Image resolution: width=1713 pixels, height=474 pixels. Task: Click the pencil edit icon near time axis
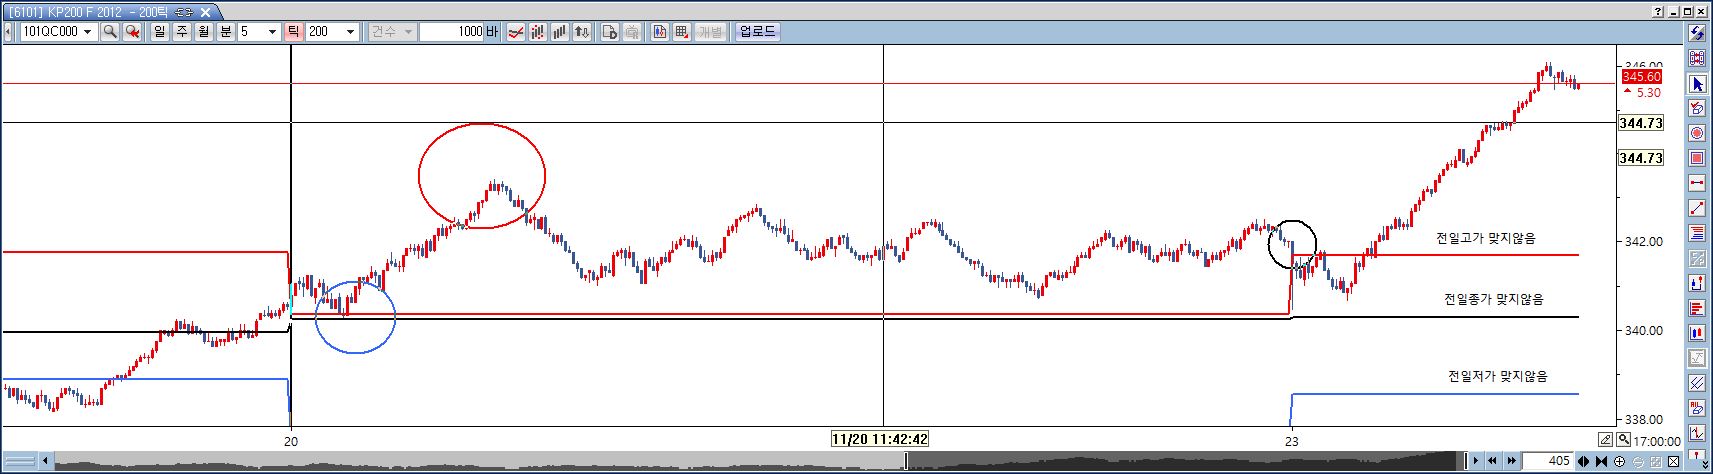1605,439
